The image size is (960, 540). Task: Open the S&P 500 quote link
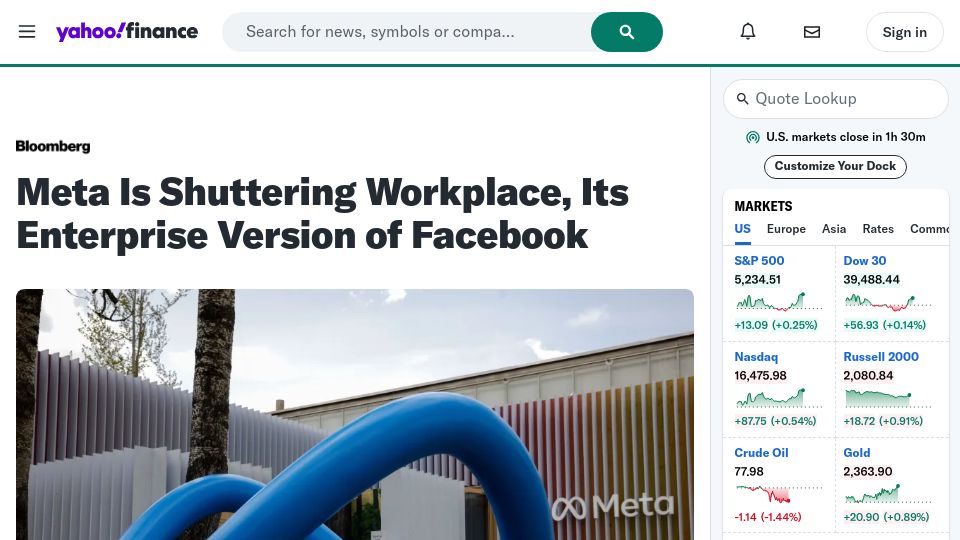point(759,261)
